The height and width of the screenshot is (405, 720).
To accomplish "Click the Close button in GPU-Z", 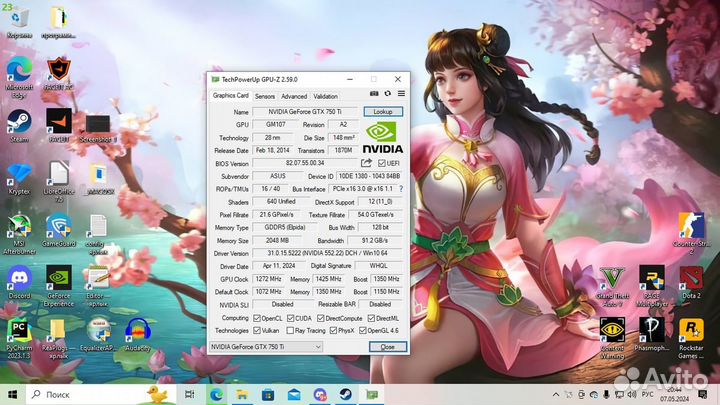I will coord(388,347).
